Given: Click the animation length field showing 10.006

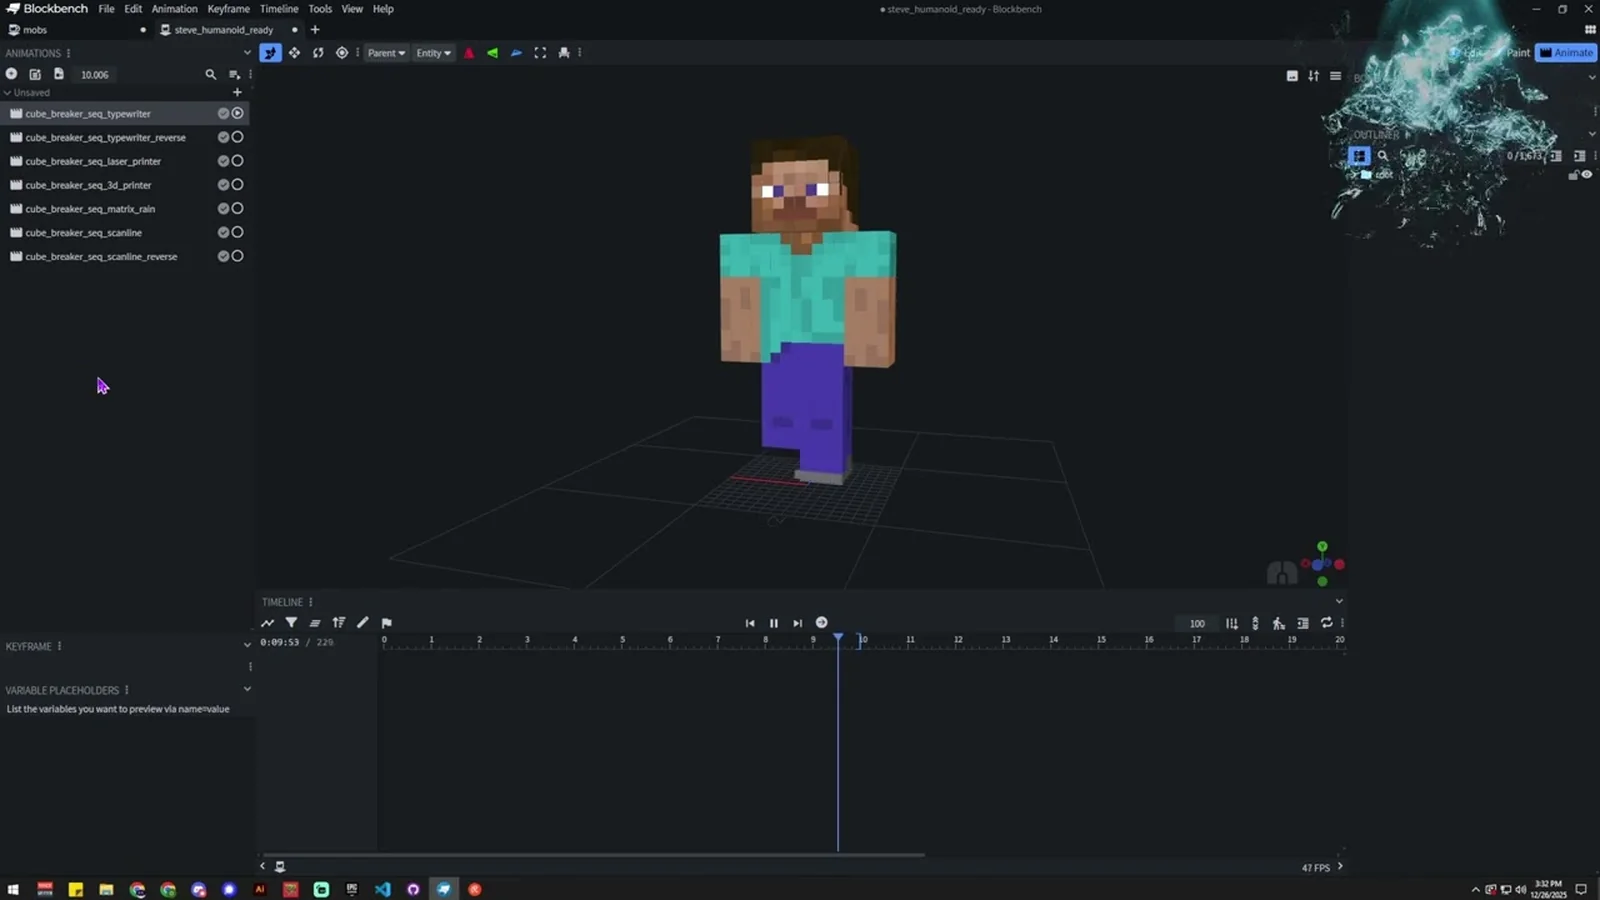Looking at the screenshot, I should [x=95, y=75].
